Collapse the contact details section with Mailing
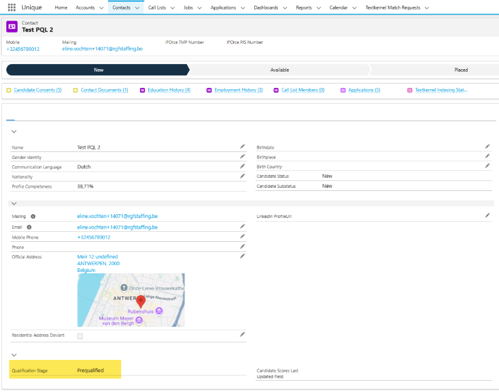499x392 pixels. point(14,203)
